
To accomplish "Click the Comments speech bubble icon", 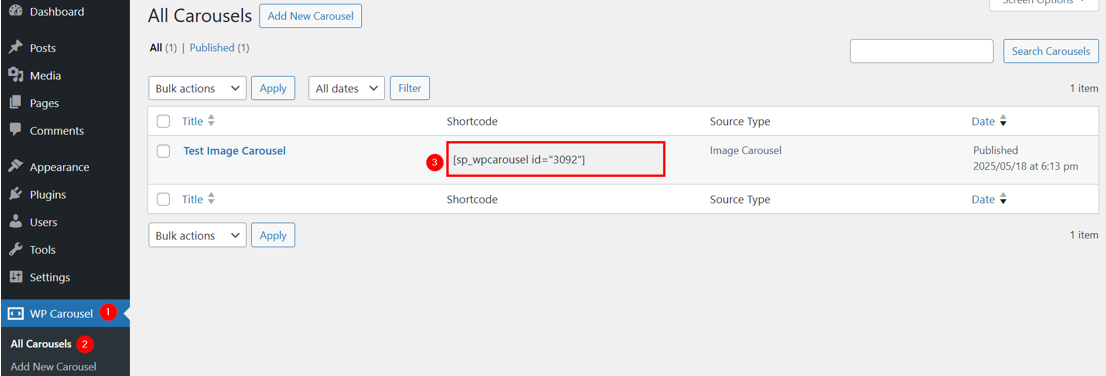I will (16, 131).
